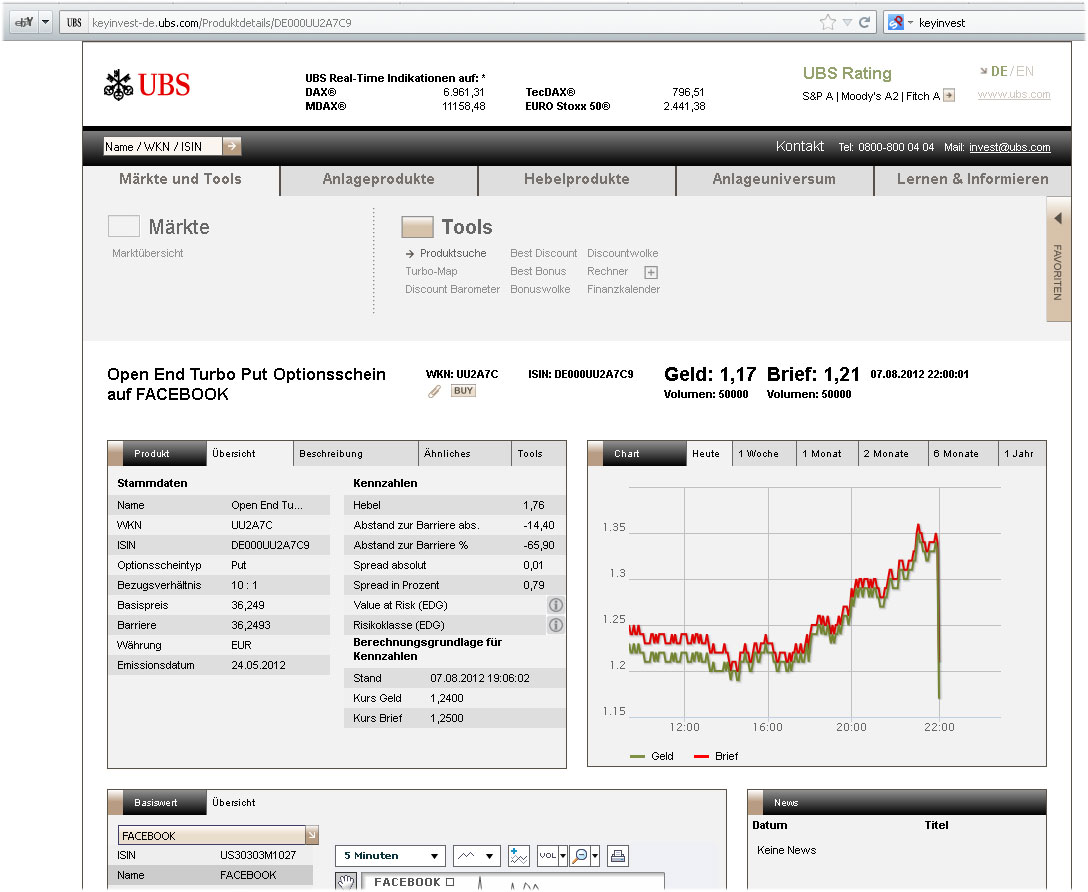Click the UBS logo
Image resolution: width=1088 pixels, height=892 pixels.
146,85
